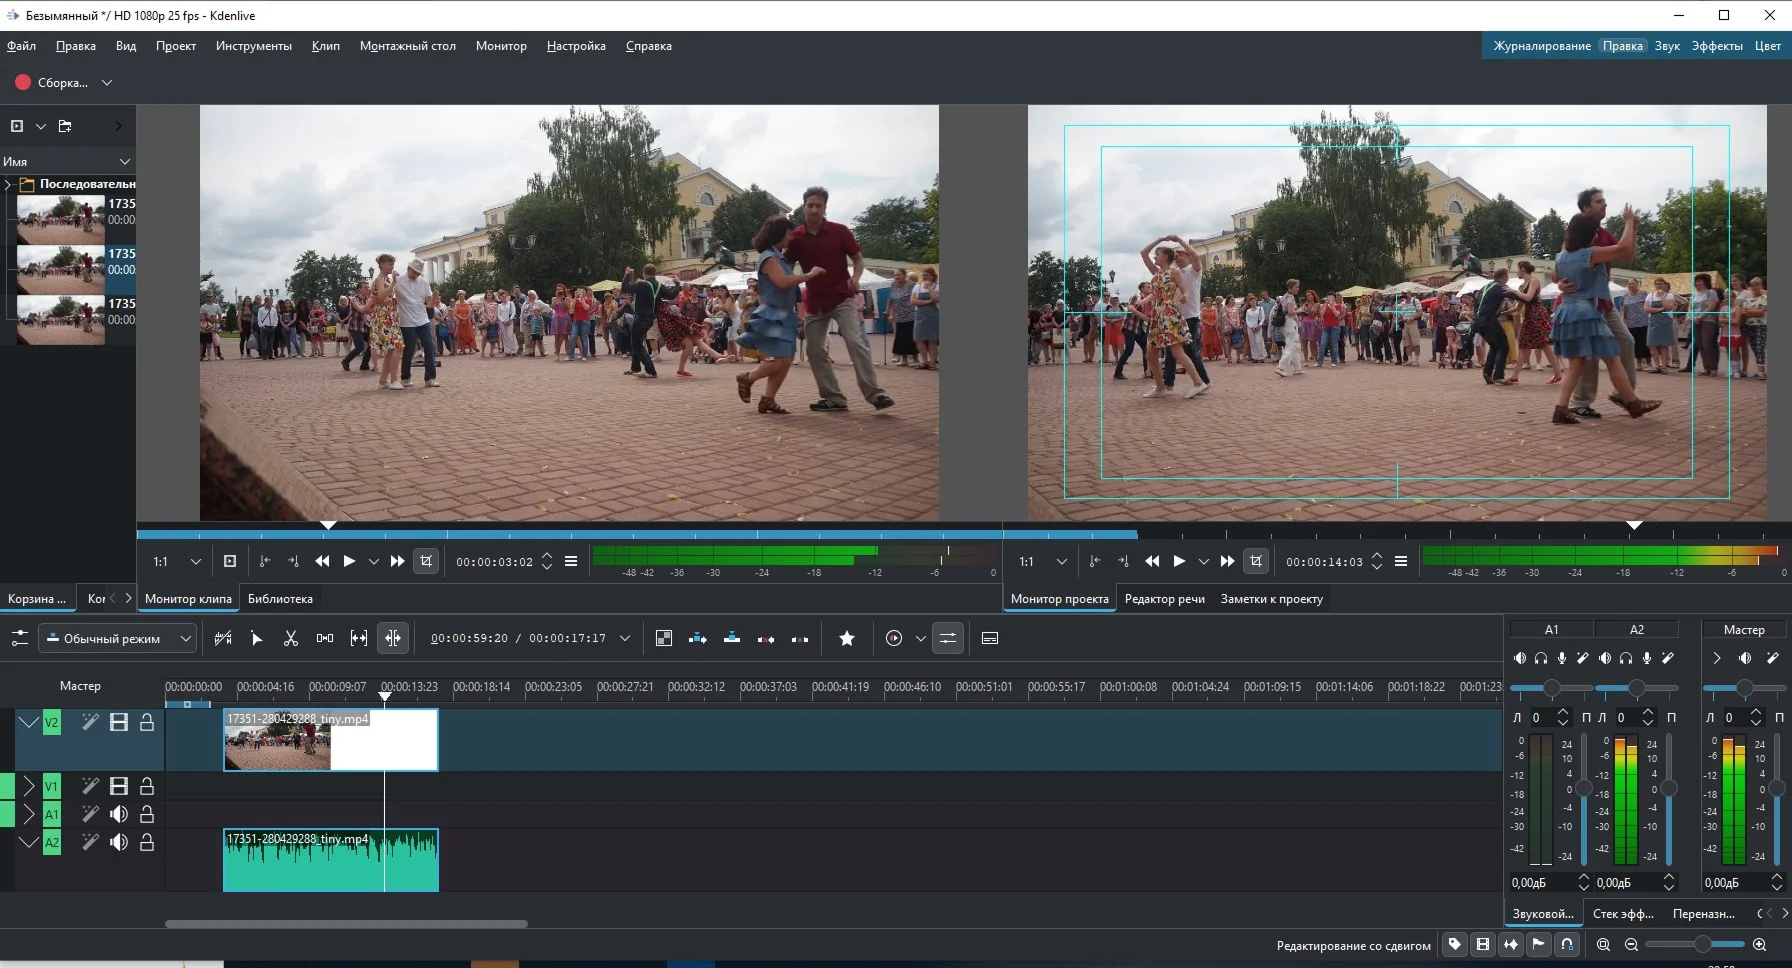Open clip monitor zoom 1:1 dropdown

pyautogui.click(x=196, y=562)
